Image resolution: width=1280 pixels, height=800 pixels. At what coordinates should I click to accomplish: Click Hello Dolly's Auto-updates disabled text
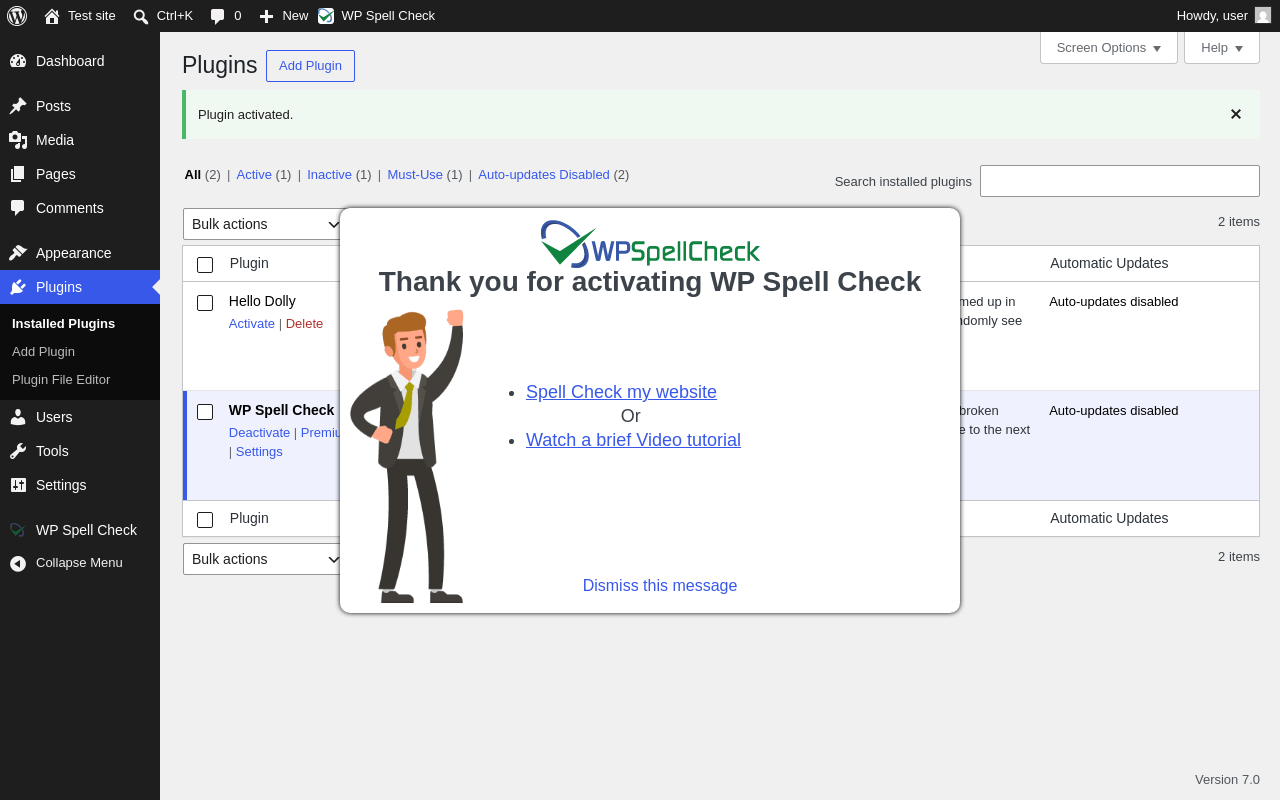pyautogui.click(x=1114, y=301)
